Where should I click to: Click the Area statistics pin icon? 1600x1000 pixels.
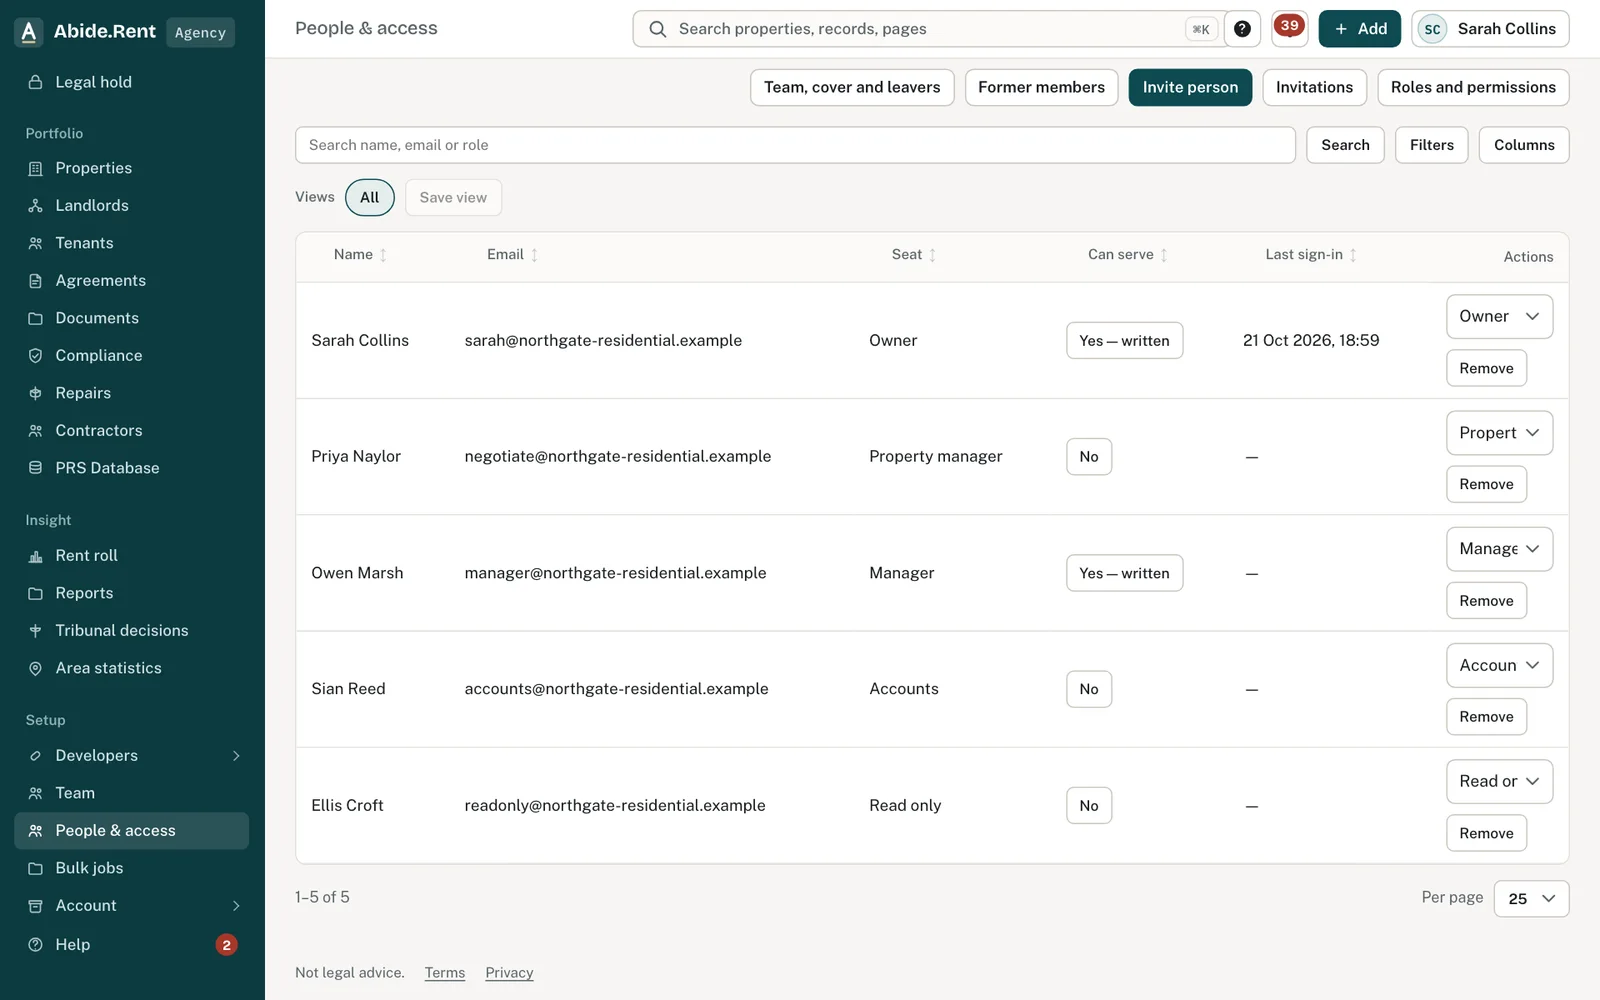pos(36,668)
